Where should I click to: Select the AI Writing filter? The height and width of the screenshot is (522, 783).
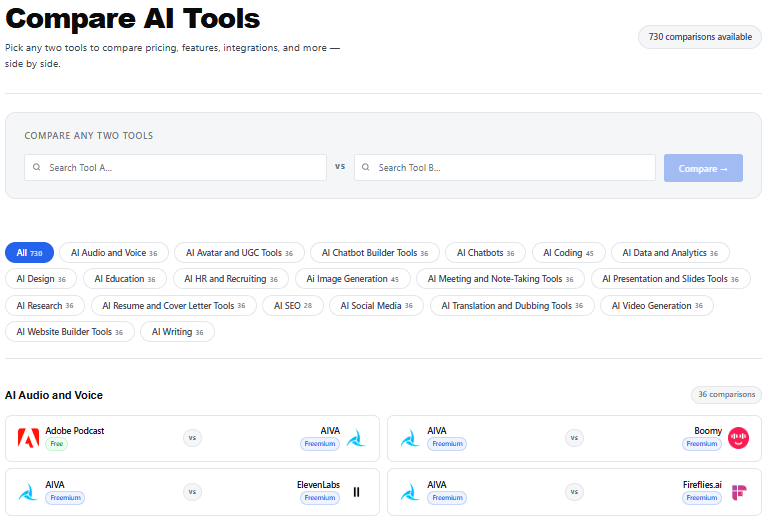tap(177, 332)
